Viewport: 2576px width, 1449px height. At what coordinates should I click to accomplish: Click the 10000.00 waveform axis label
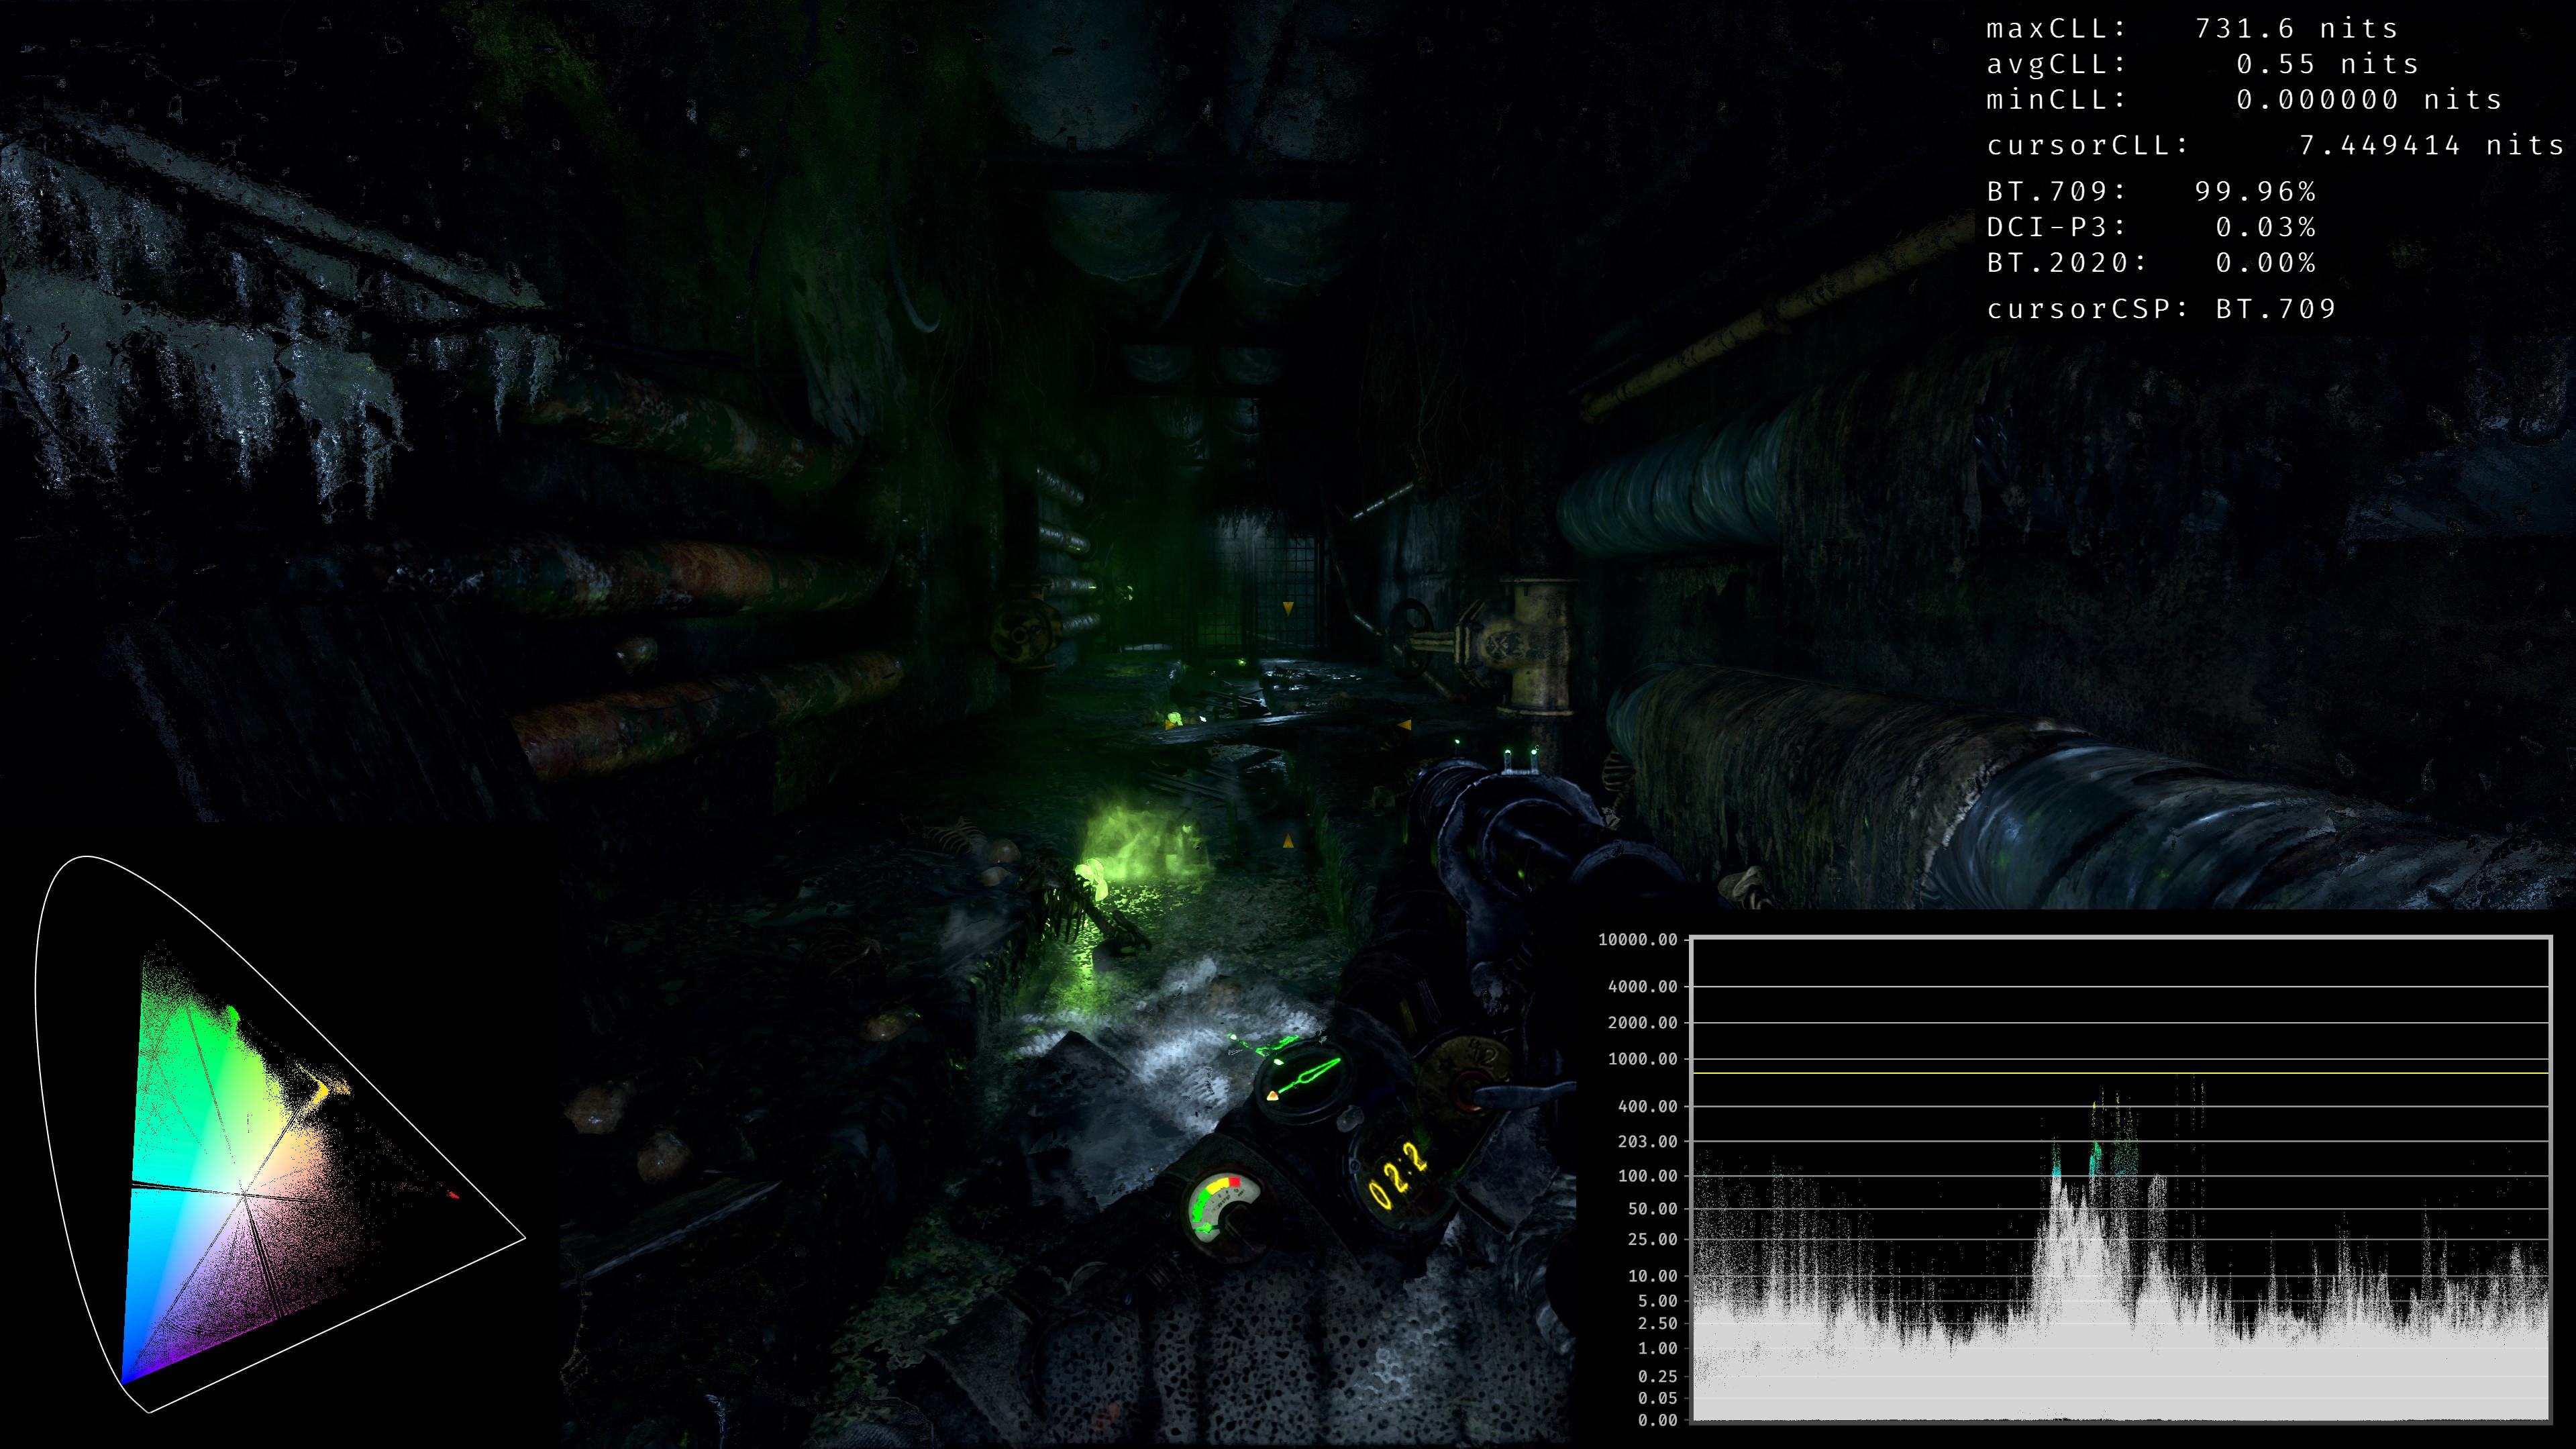point(1637,940)
